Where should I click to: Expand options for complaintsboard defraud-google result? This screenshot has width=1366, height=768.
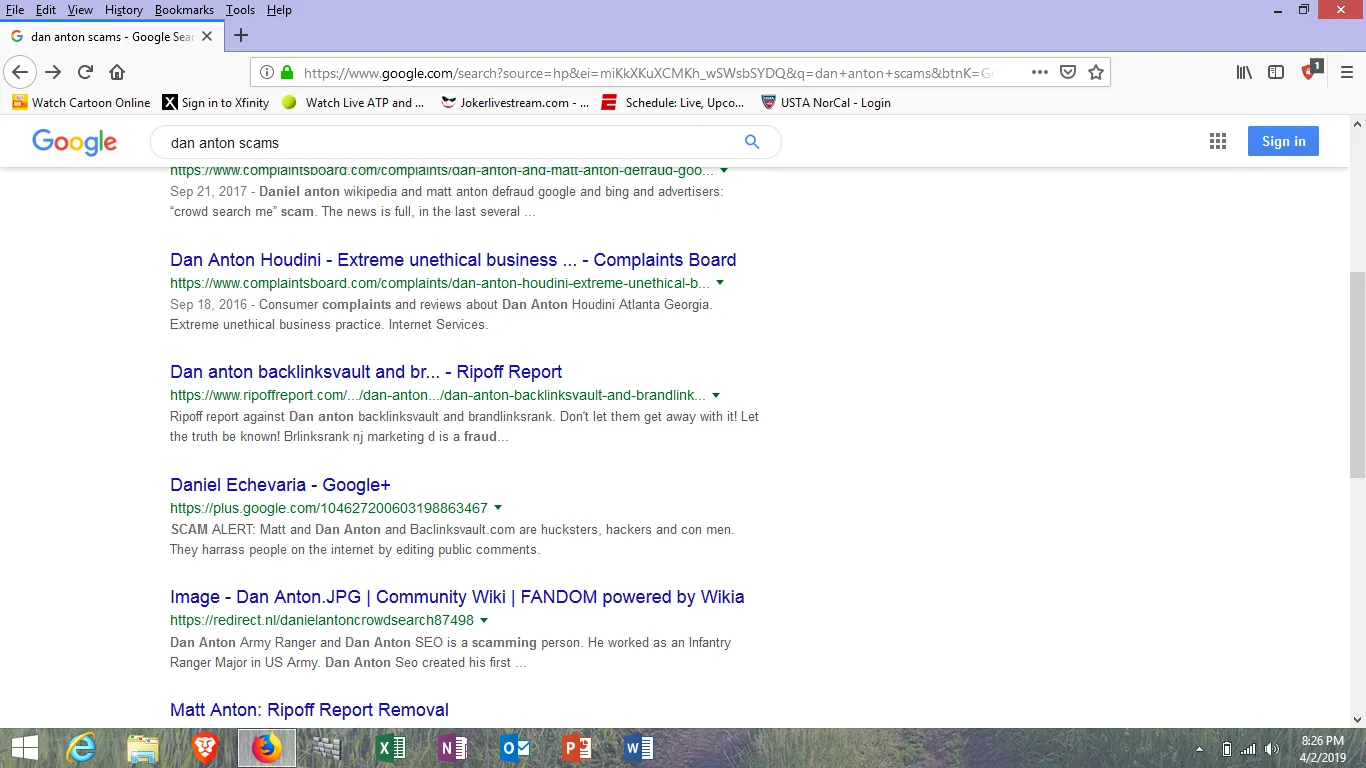point(724,171)
